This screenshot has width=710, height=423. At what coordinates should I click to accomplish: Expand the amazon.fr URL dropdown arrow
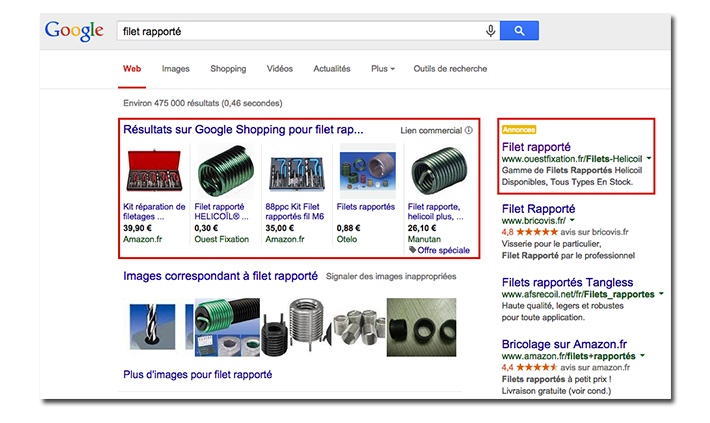tap(643, 356)
